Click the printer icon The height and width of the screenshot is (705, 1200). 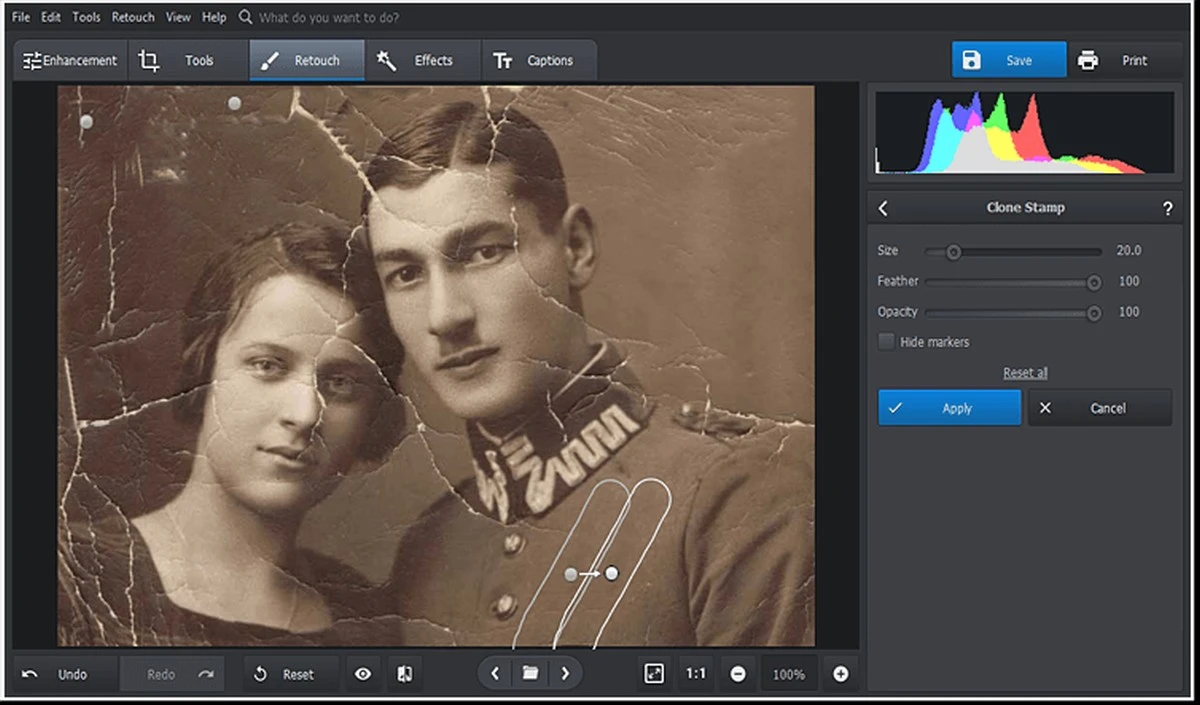tap(1088, 61)
